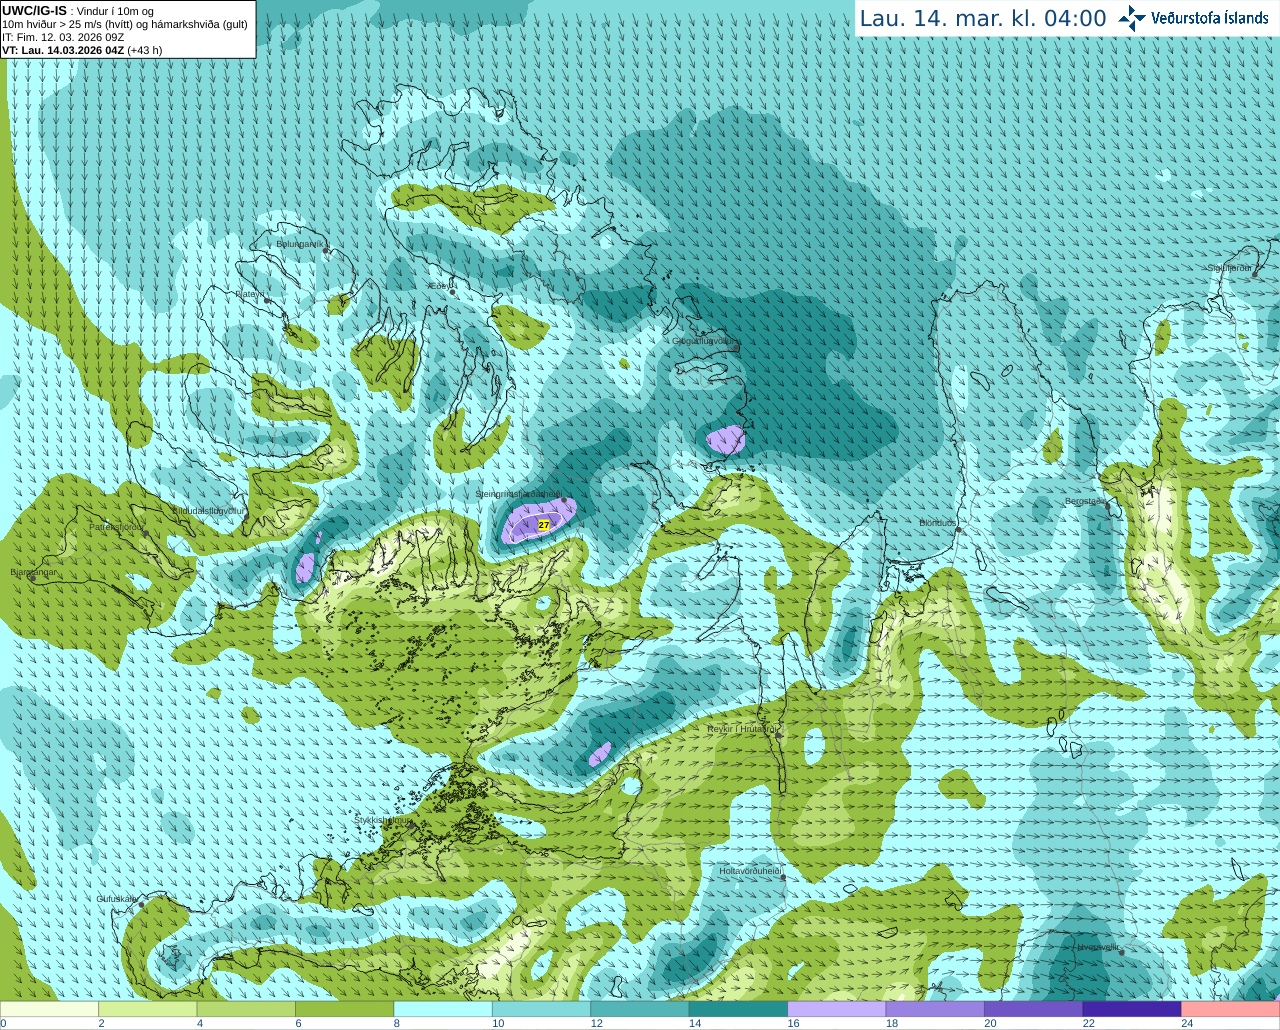Click the 4–6 m/s green legend swatch
The height and width of the screenshot is (1030, 1280).
[x=247, y=1009]
